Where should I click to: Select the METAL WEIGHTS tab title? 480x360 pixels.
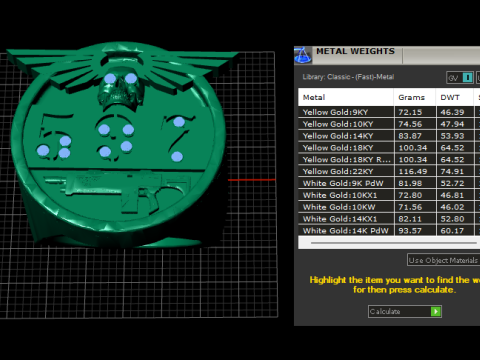point(355,51)
